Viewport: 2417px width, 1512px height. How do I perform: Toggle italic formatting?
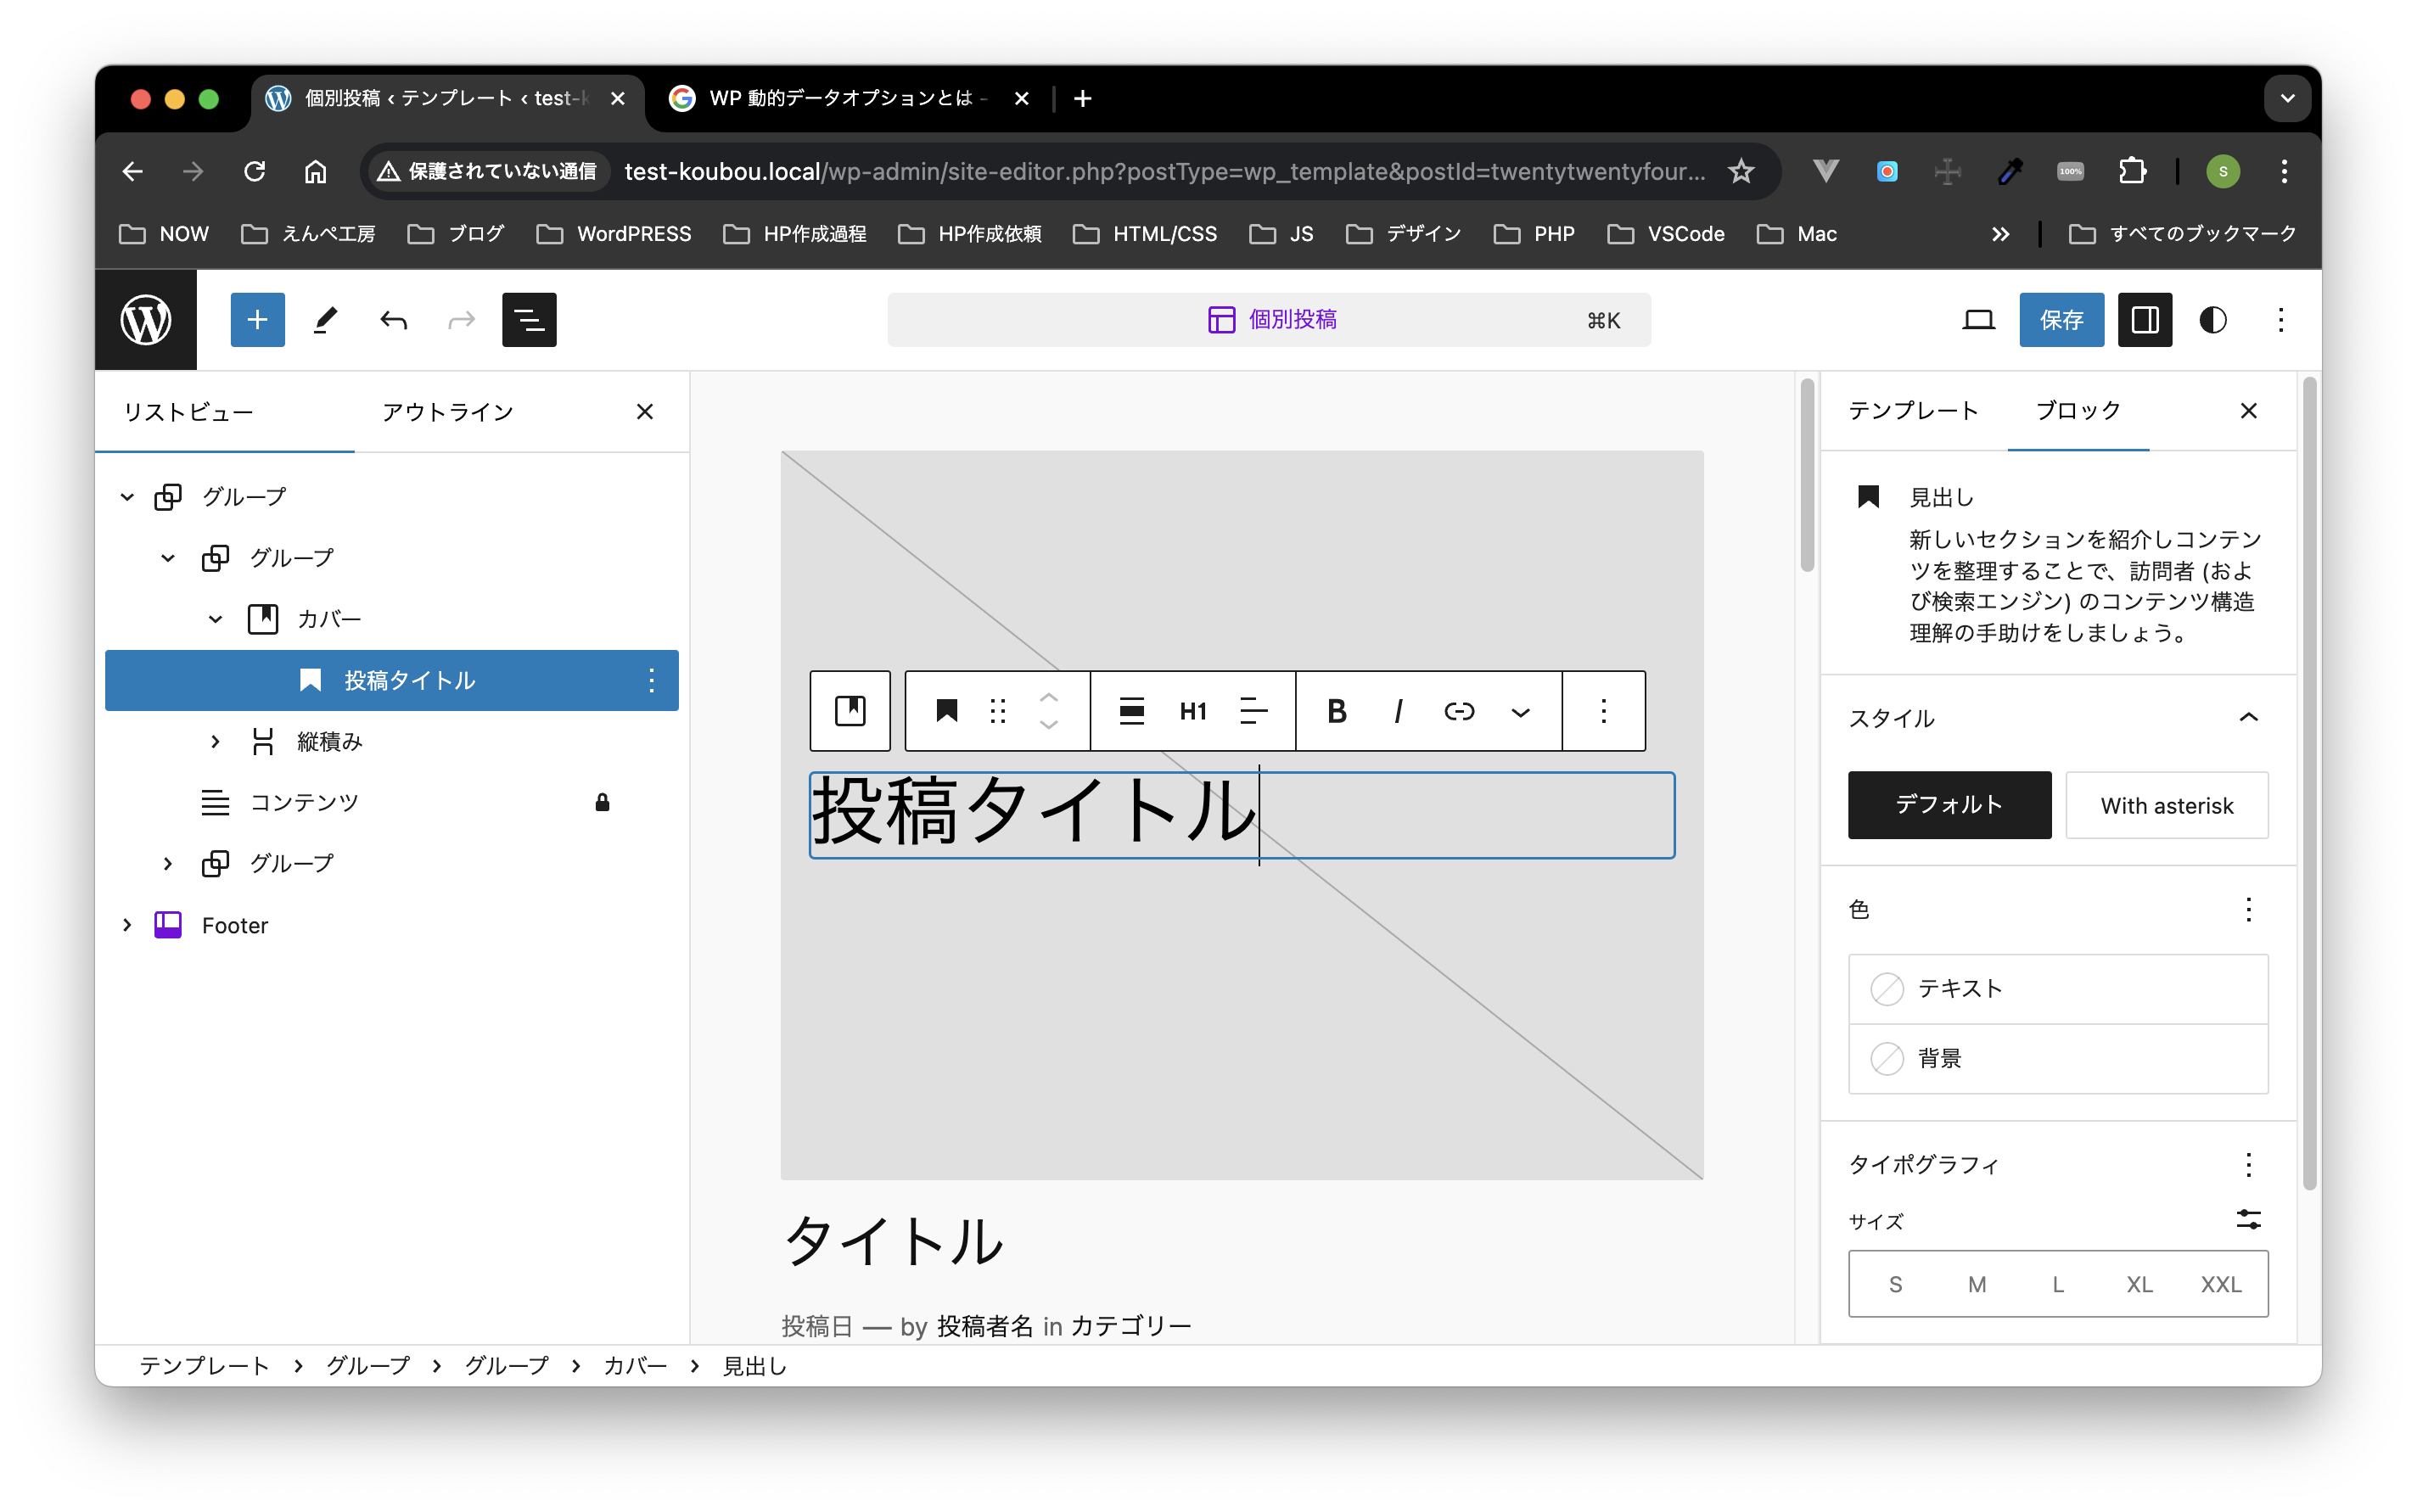click(x=1398, y=711)
